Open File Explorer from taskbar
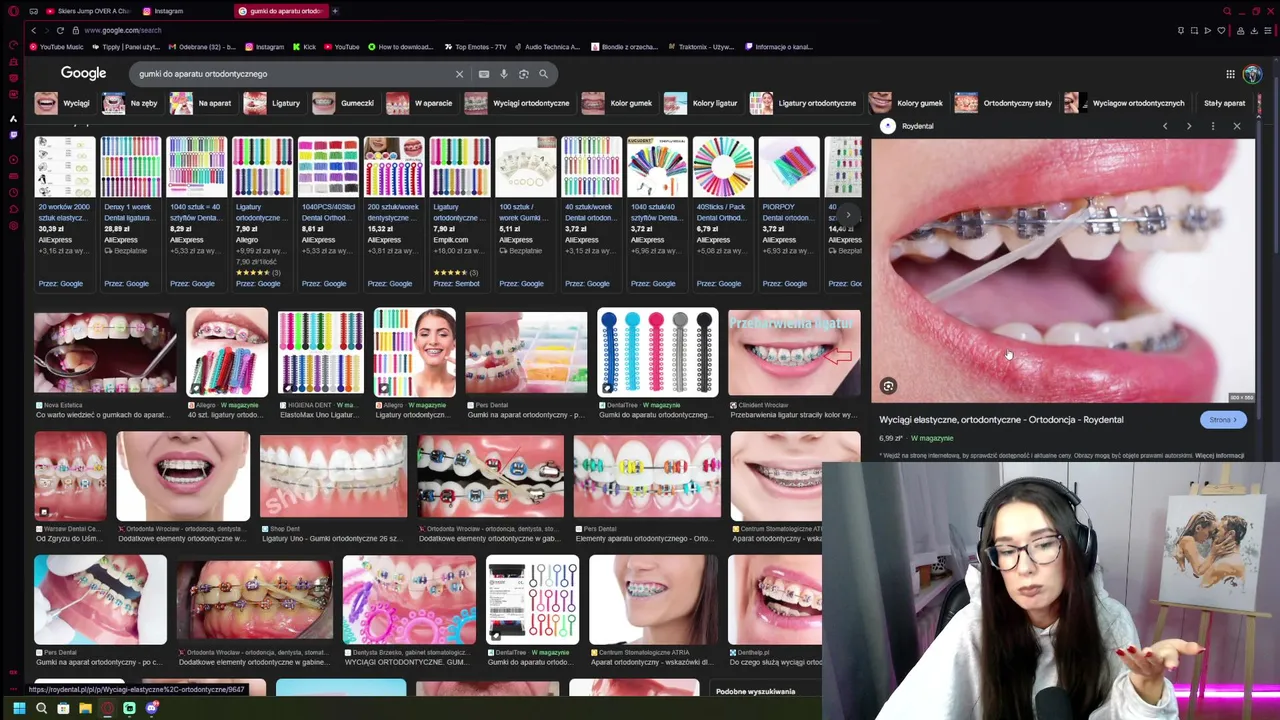The height and width of the screenshot is (720, 1280). (85, 708)
